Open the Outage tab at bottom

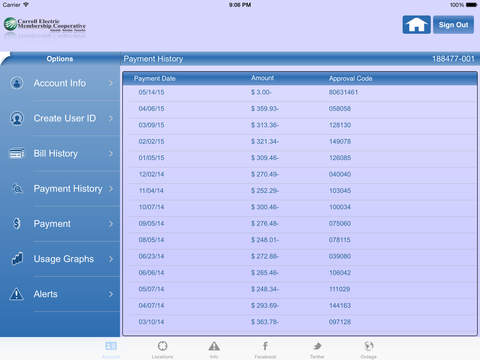[x=368, y=349]
